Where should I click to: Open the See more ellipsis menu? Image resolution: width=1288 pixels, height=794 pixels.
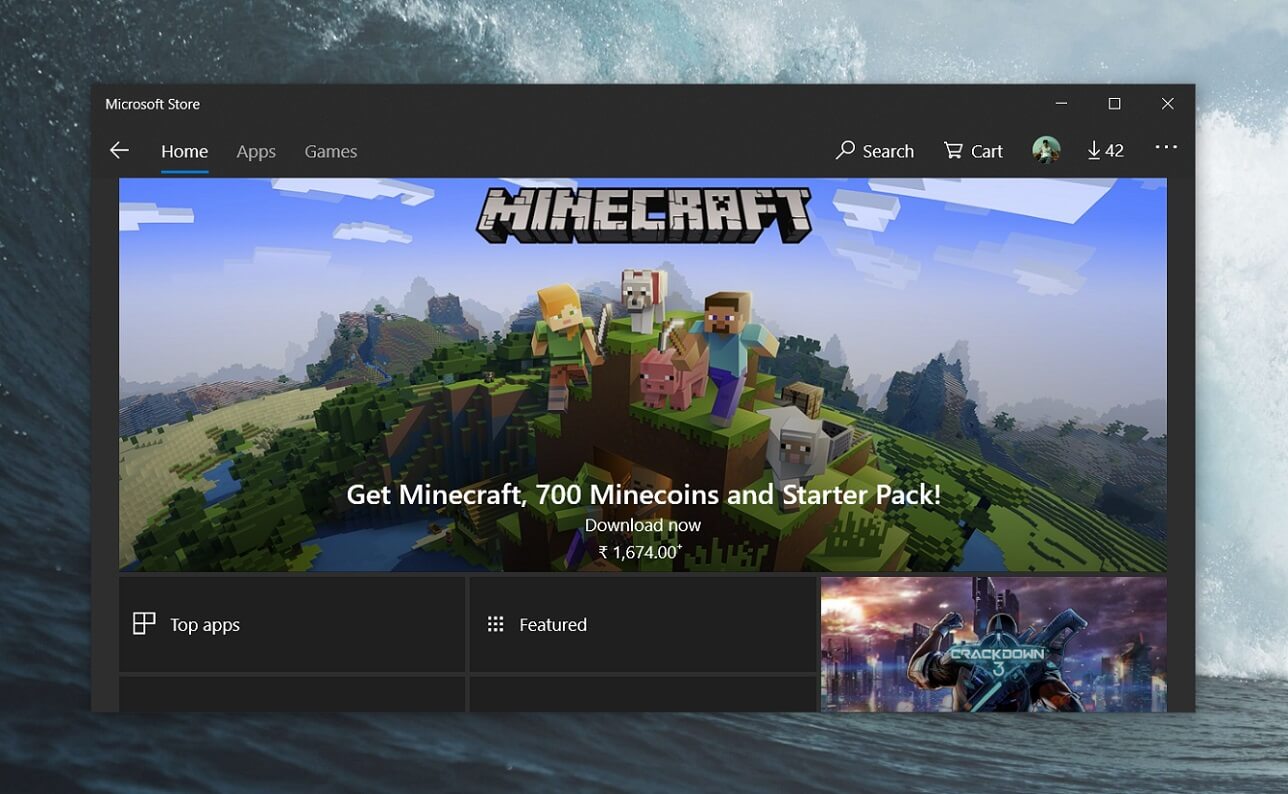pyautogui.click(x=1166, y=147)
